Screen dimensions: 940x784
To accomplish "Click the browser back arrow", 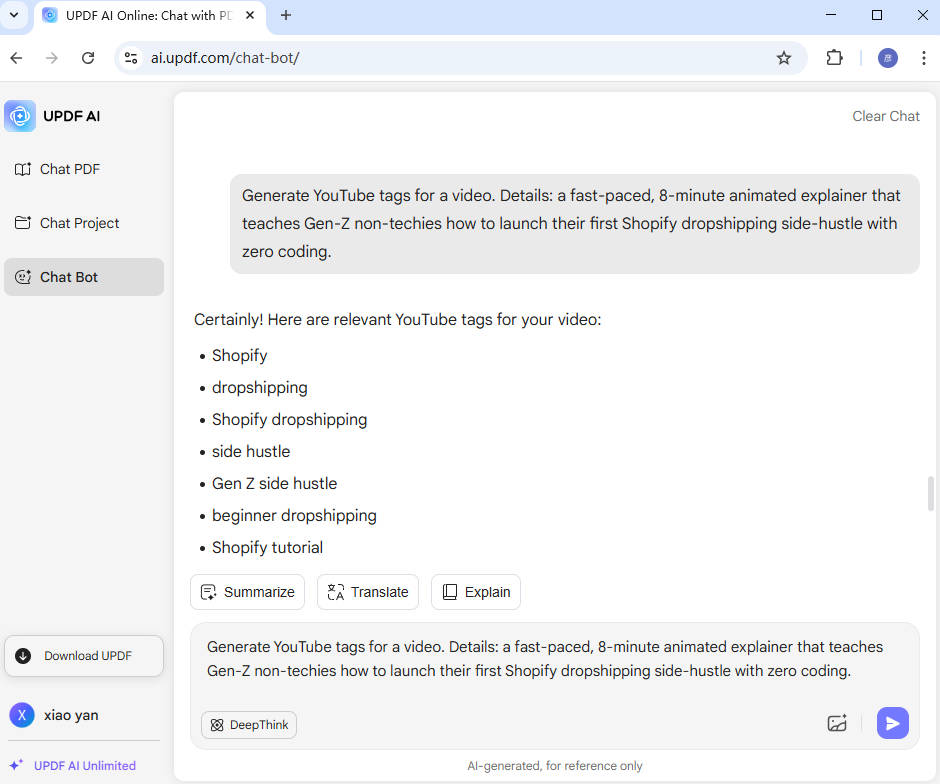I will 16,58.
